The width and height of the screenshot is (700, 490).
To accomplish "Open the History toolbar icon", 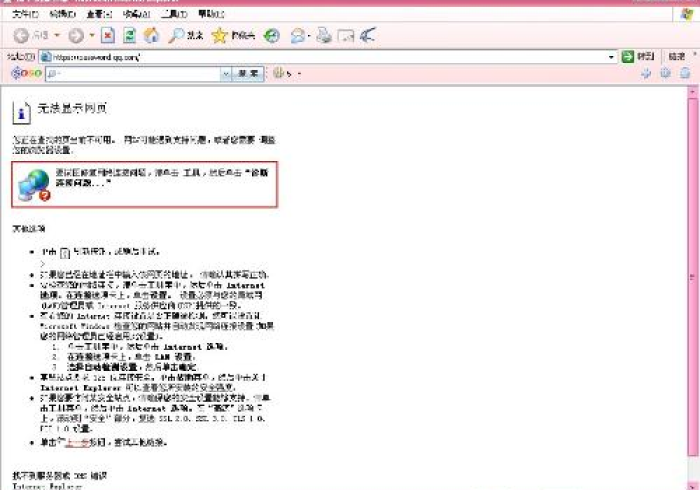I will click(x=272, y=36).
